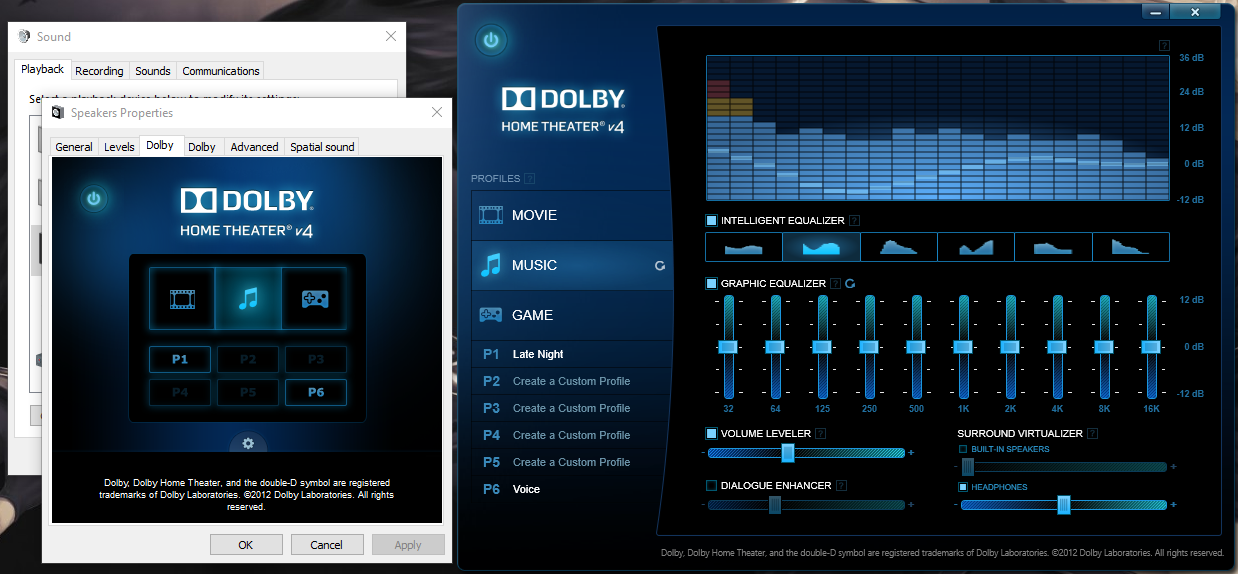1238x574 pixels.
Task: Select P3 Create a Custom Profile
Action: [572, 408]
